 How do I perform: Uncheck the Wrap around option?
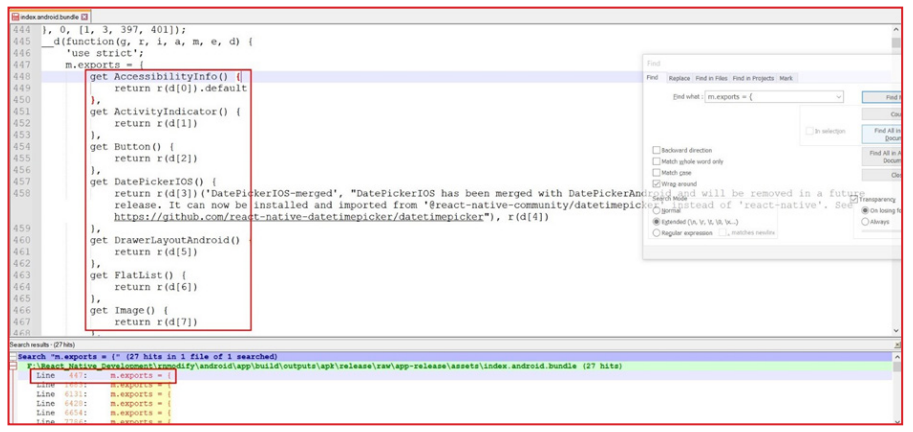pos(657,184)
